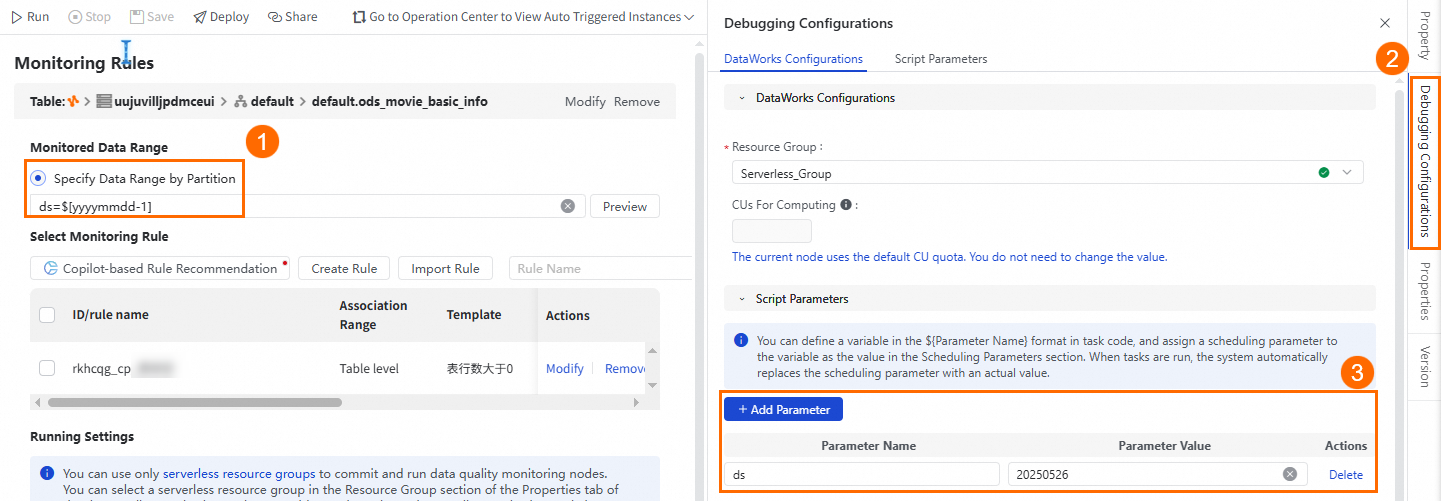Check the select-all rules checkbox
The image size is (1441, 501).
(47, 315)
